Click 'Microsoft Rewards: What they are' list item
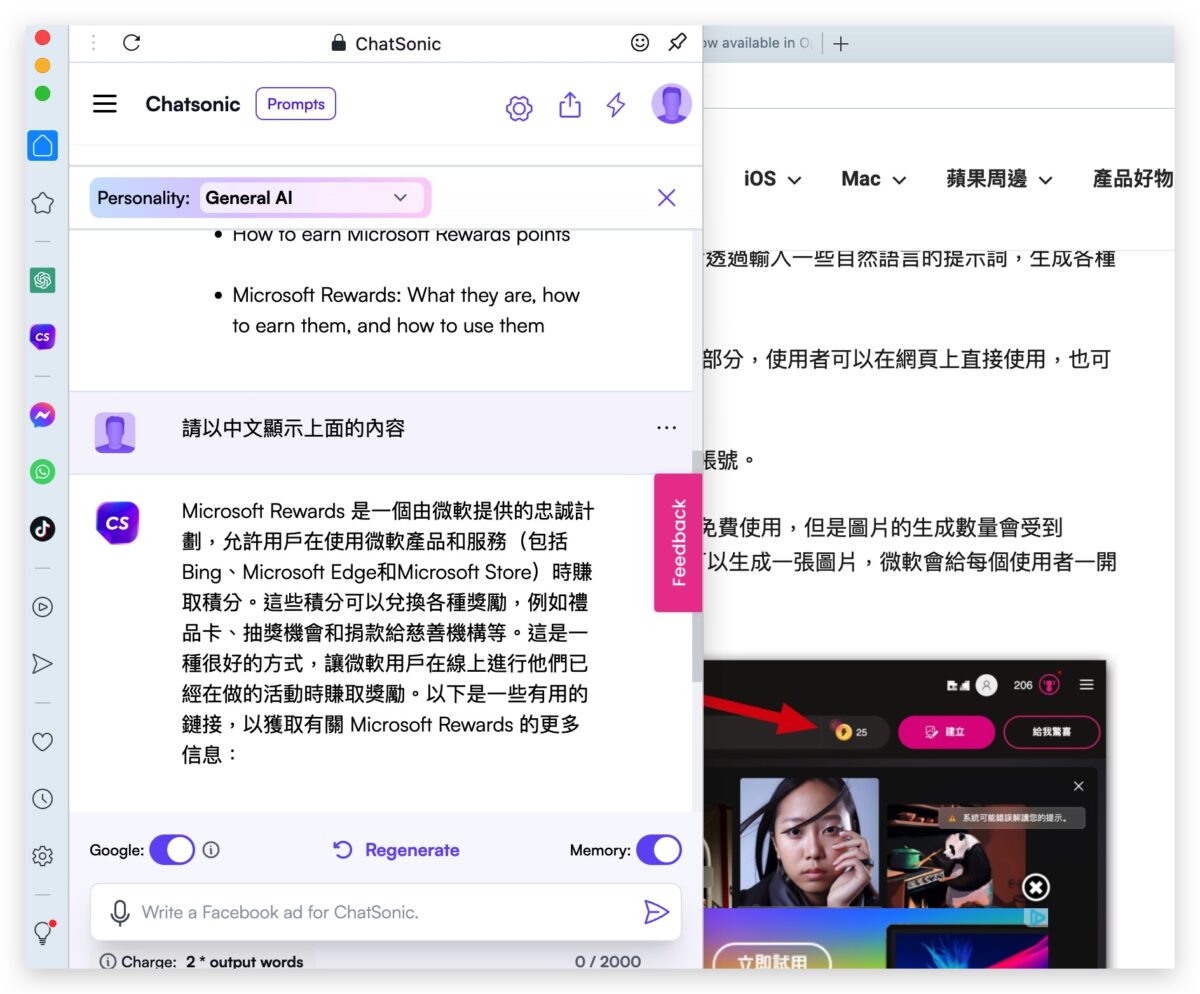Viewport: 1200px width, 994px height. click(406, 310)
